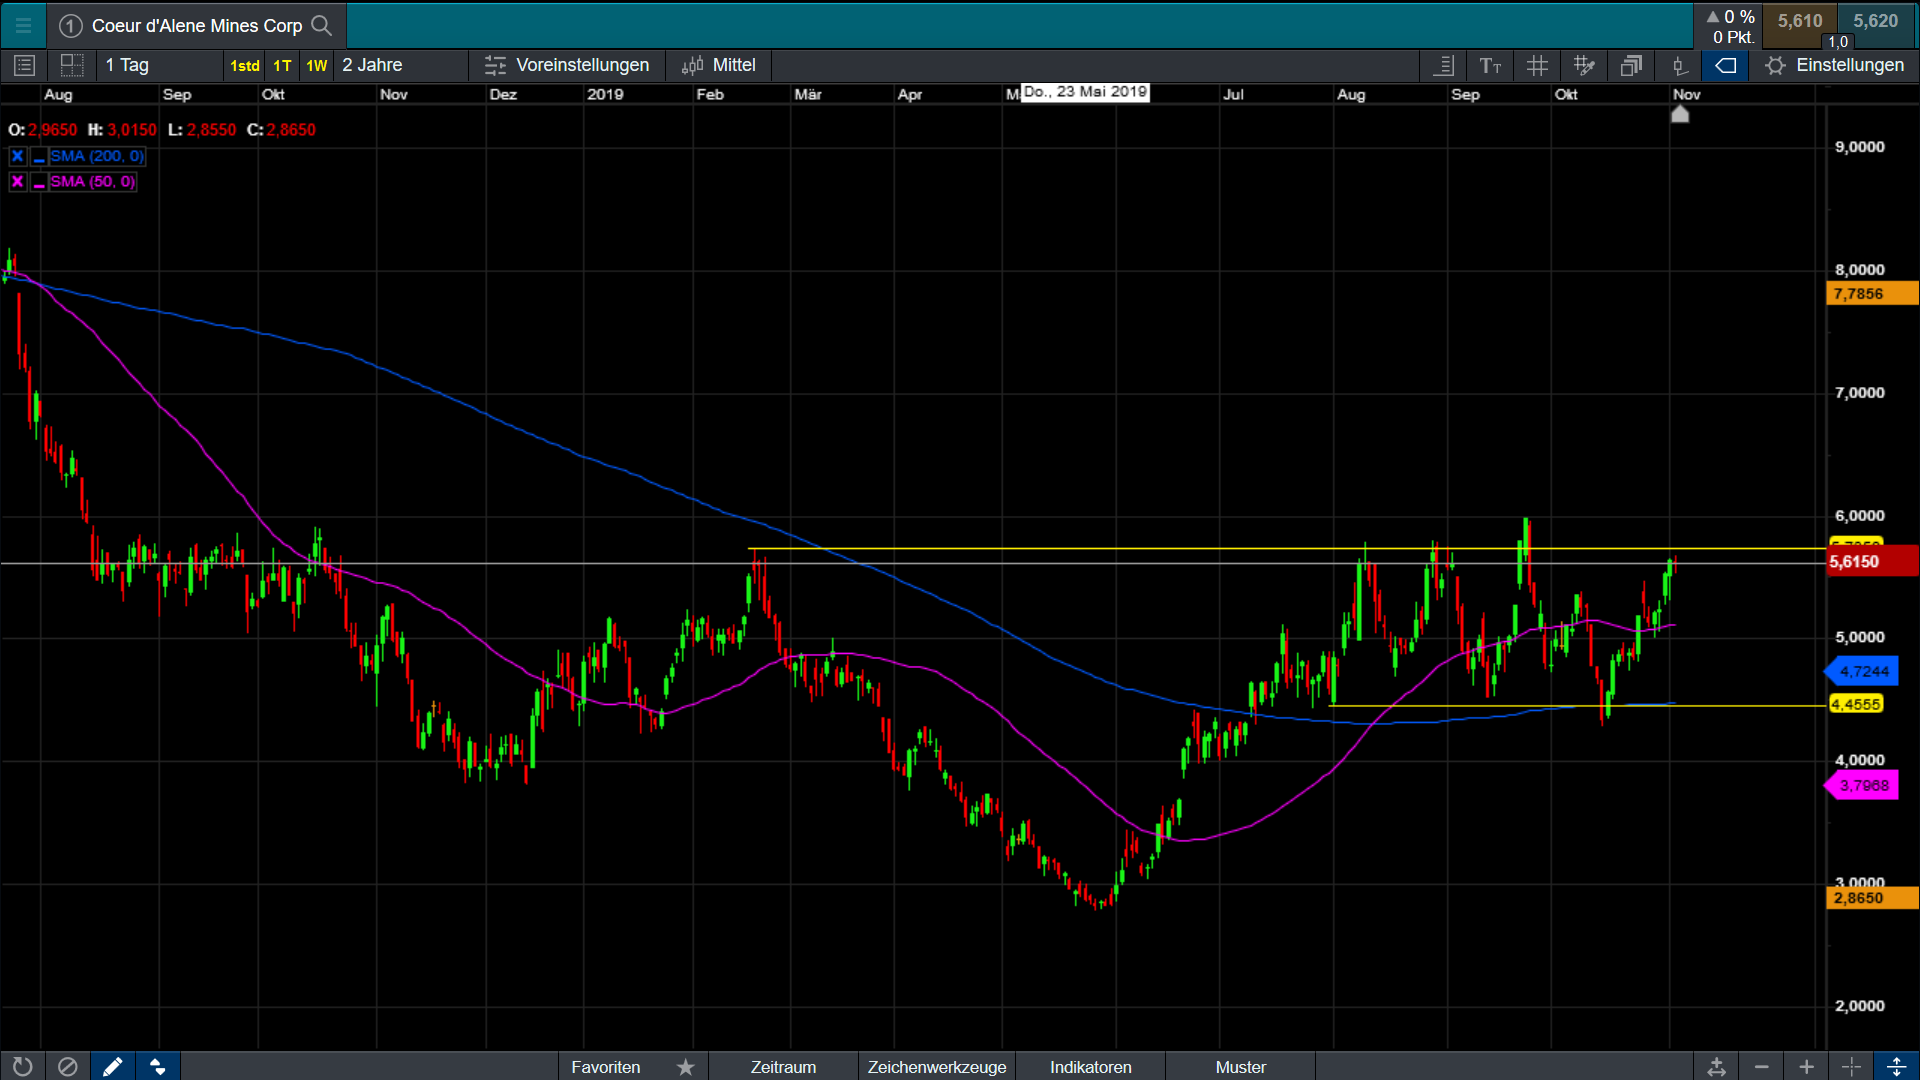Click the grid eyedropper color tool
Viewport: 1920px width, 1080px height.
(x=1584, y=66)
